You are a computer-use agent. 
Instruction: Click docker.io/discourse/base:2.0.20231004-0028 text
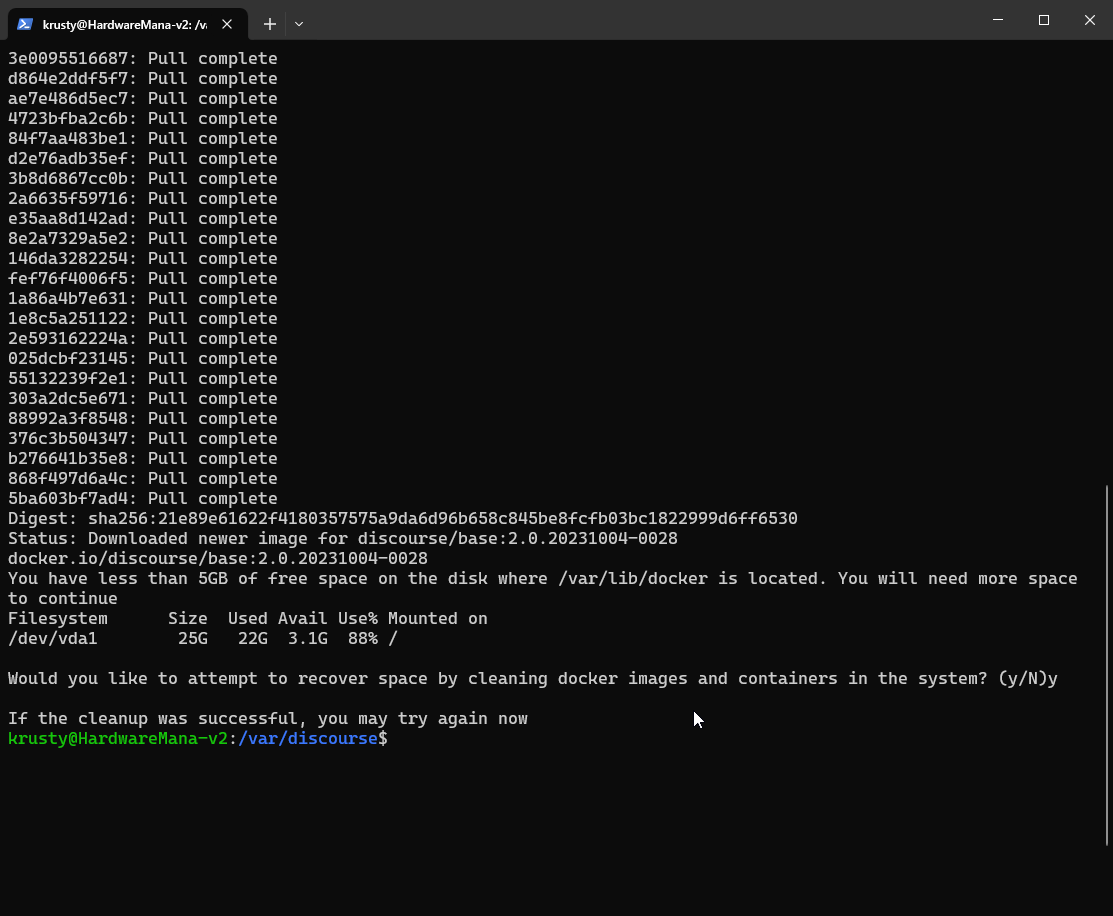pos(218,558)
